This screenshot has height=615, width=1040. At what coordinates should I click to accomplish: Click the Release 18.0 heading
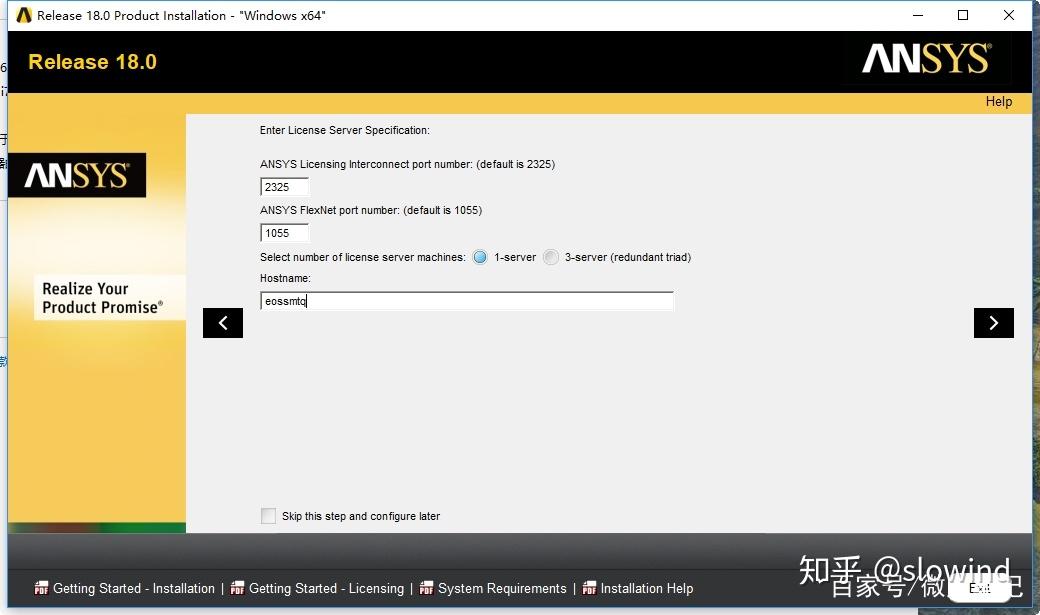92,61
